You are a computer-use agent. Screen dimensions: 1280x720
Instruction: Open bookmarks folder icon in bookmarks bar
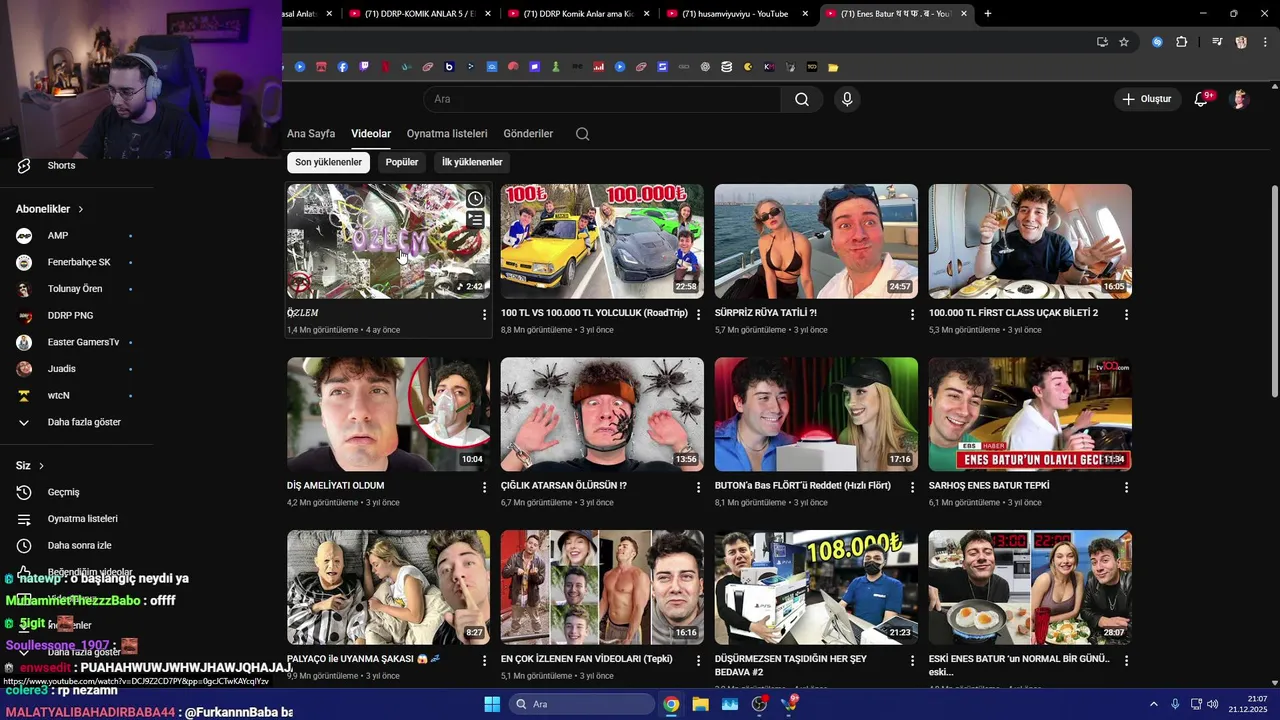click(x=833, y=67)
